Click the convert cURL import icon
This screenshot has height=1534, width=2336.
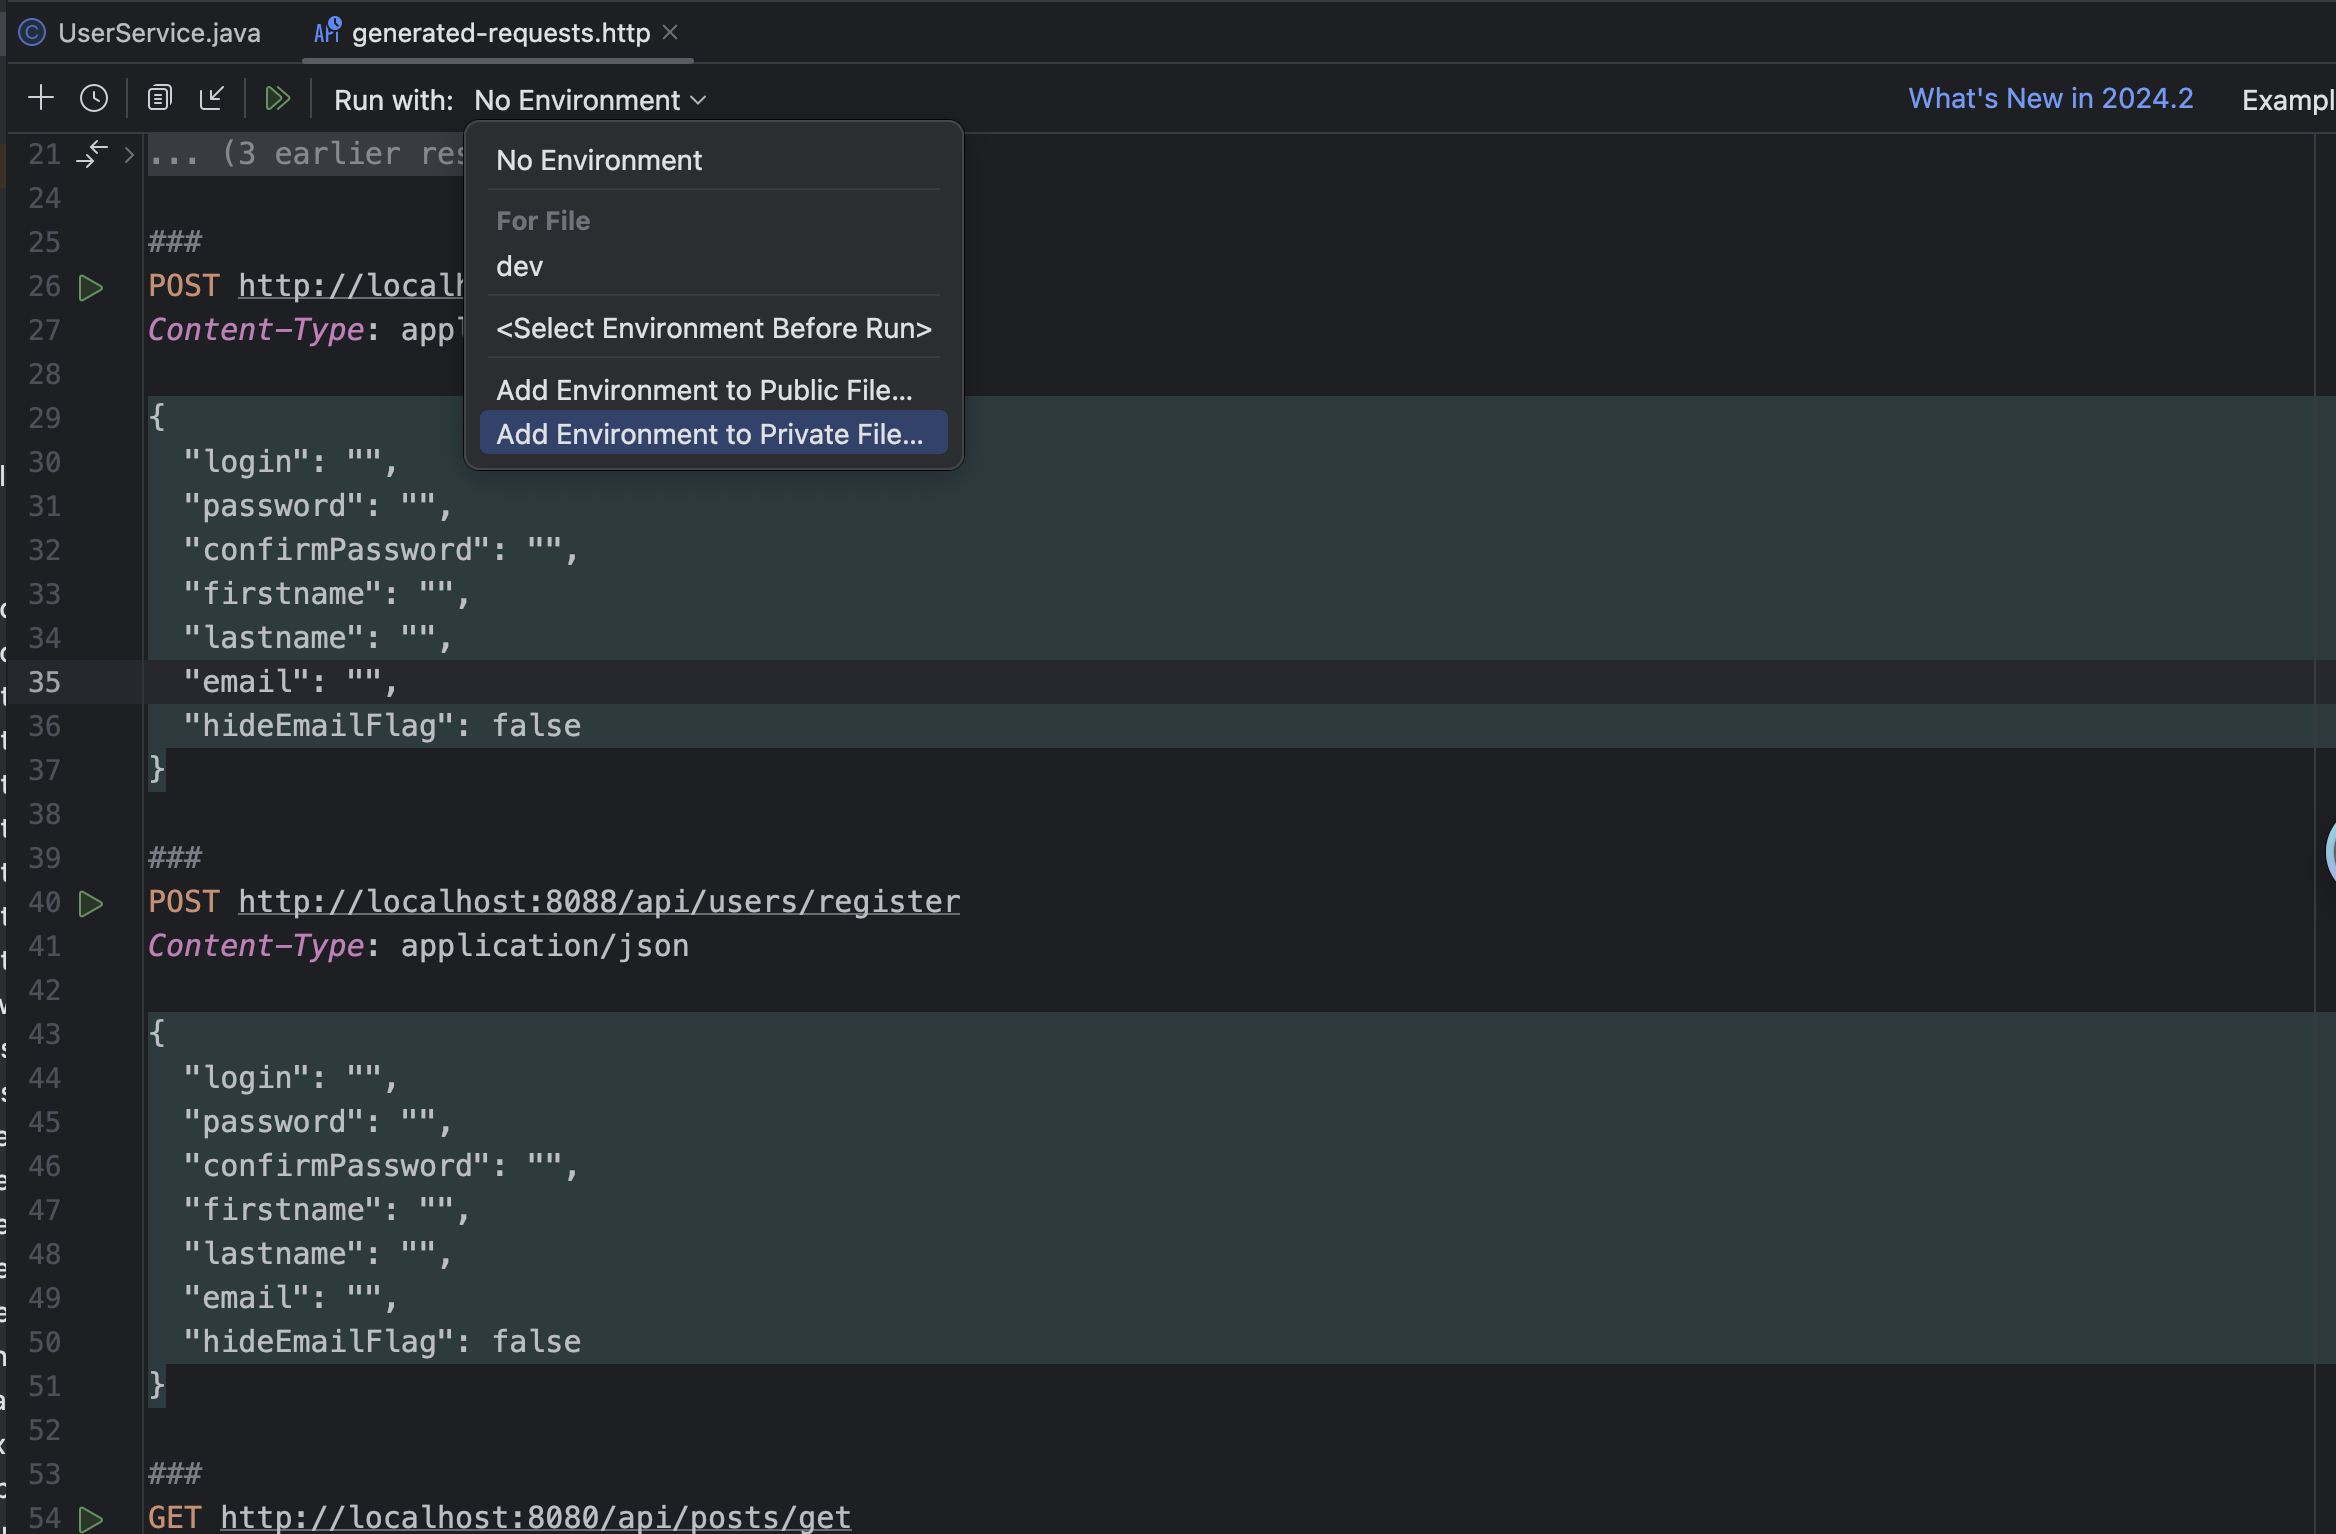(212, 97)
